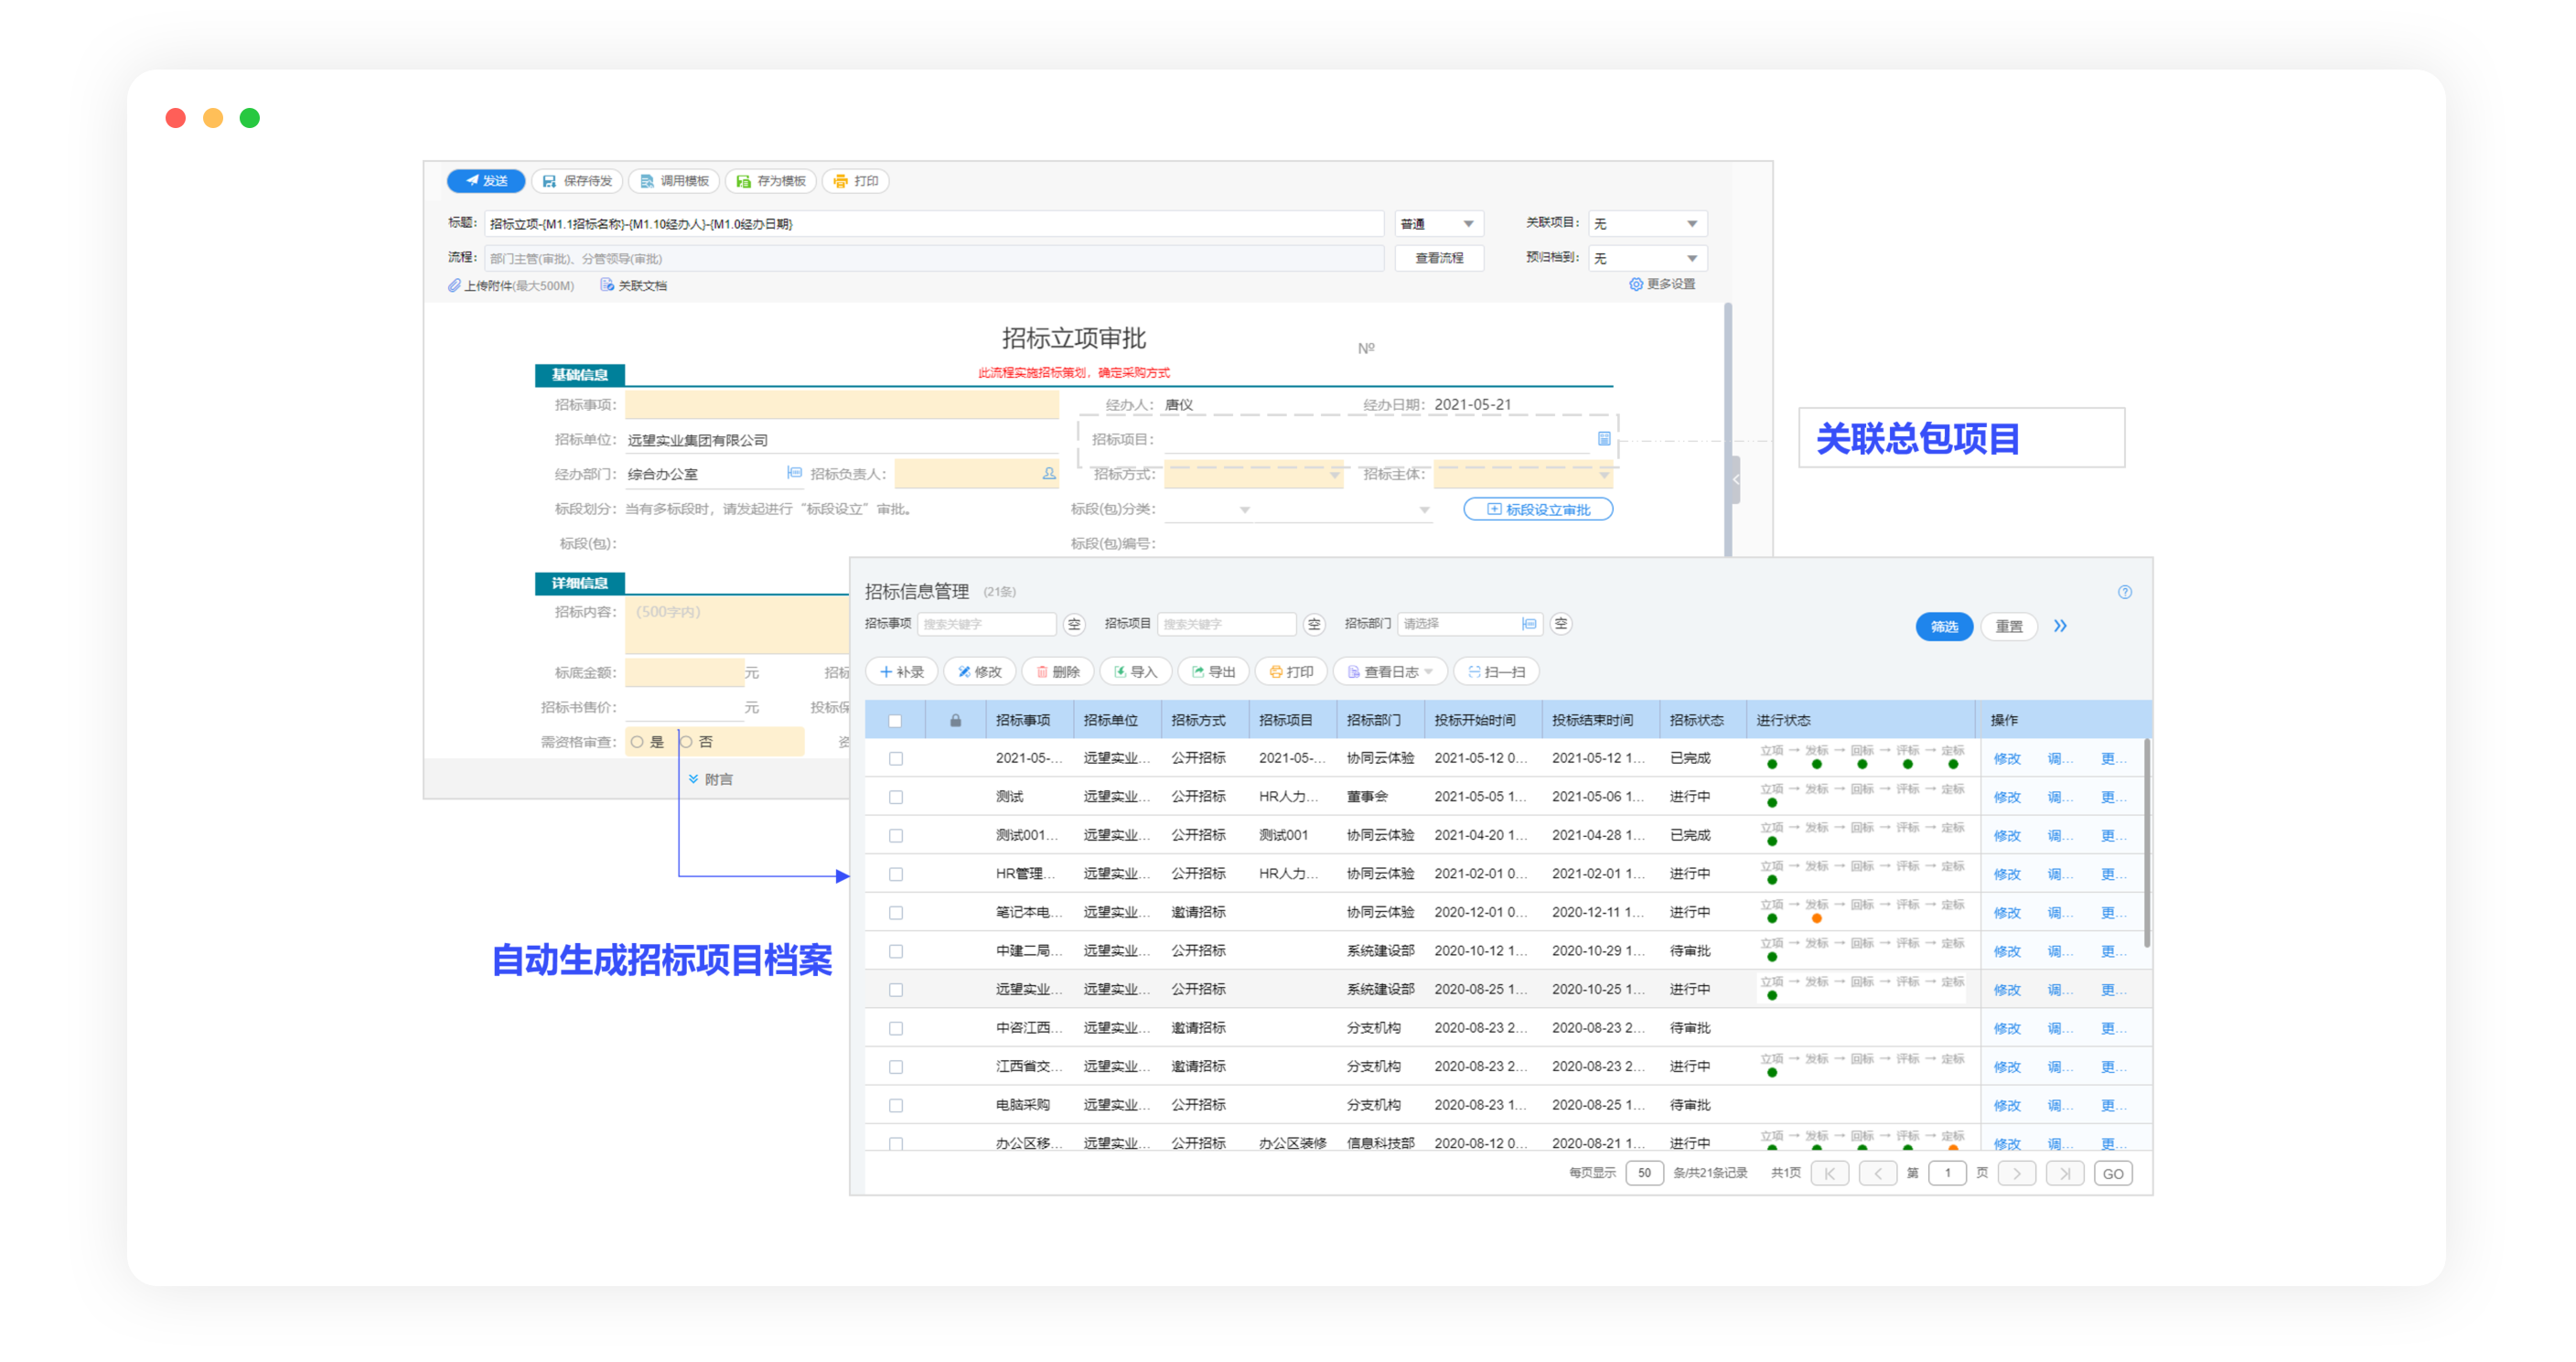Click person picker icon in 招标负责人 field
Image resolution: width=2576 pixels, height=1362 pixels.
coord(1048,474)
